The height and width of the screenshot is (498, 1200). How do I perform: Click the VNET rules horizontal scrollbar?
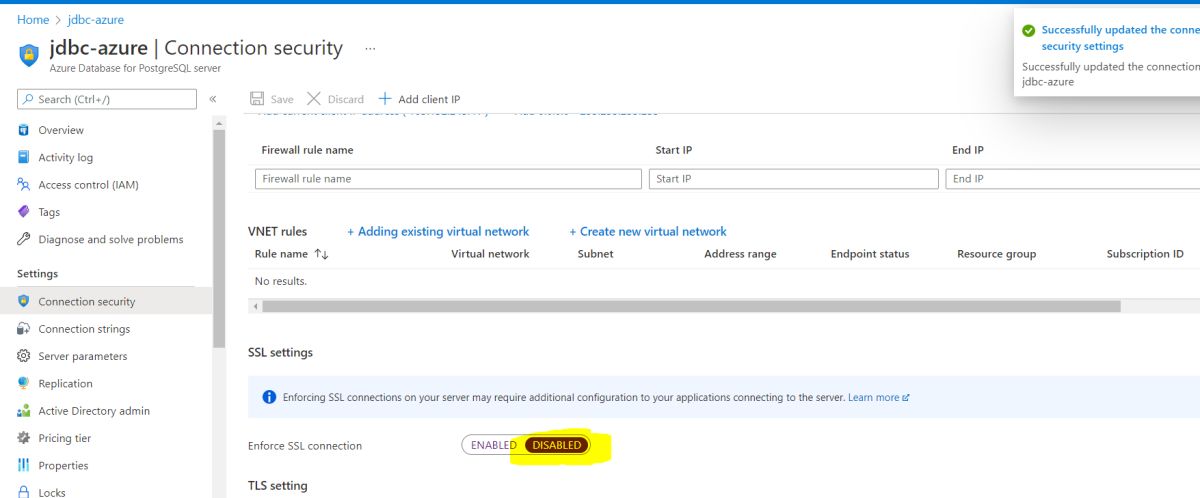point(690,306)
